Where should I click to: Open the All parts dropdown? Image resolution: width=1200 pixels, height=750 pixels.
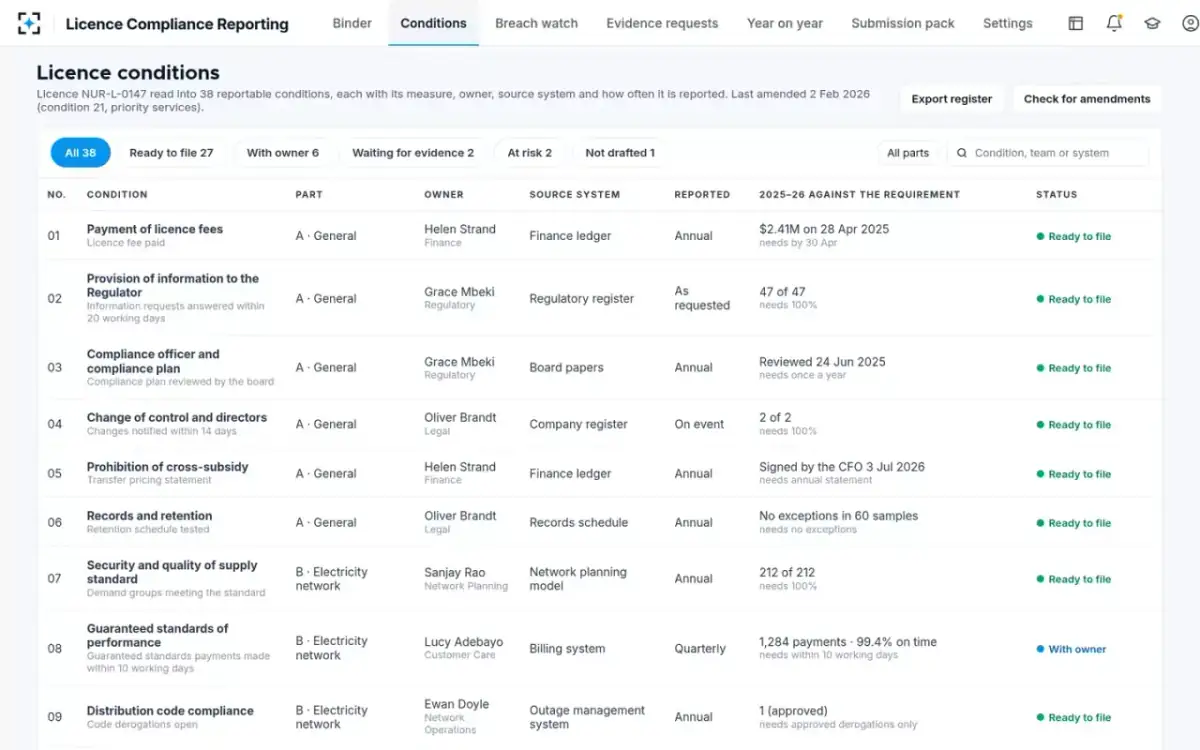(x=908, y=153)
